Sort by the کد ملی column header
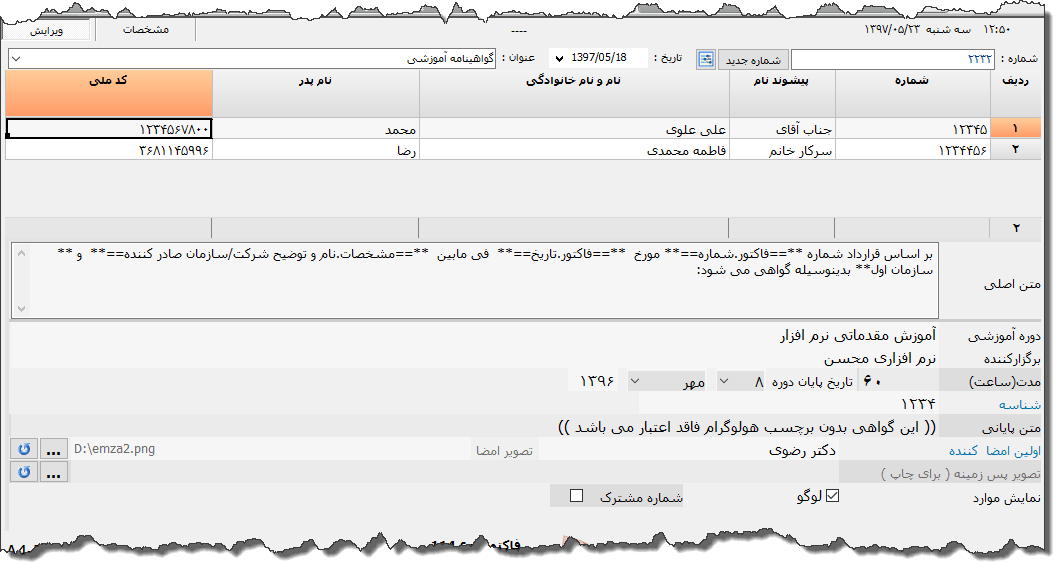The image size is (1053, 563). tap(109, 93)
